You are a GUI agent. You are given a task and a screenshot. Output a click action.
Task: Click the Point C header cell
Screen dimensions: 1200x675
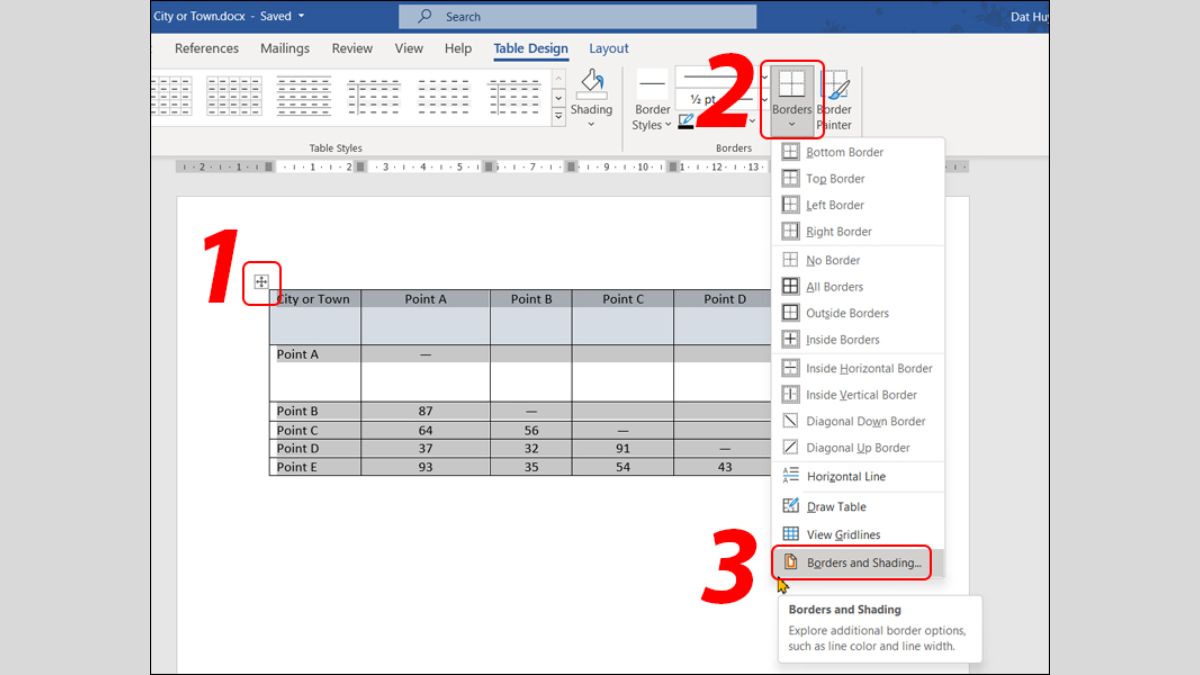622,299
